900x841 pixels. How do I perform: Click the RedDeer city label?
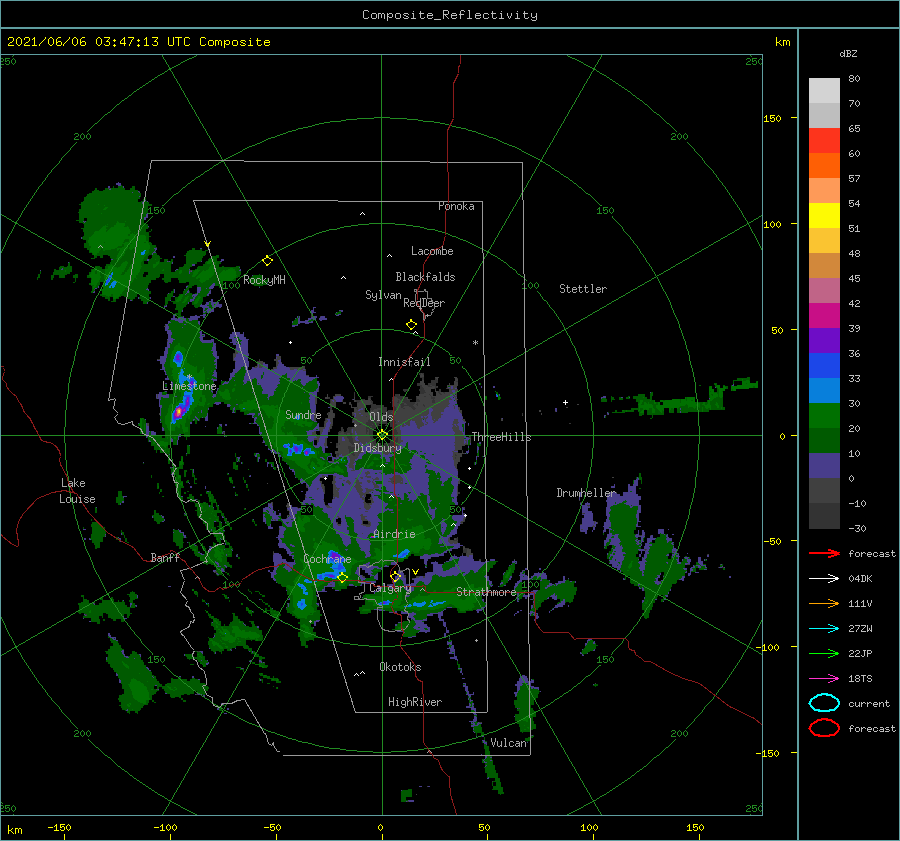tap(424, 303)
